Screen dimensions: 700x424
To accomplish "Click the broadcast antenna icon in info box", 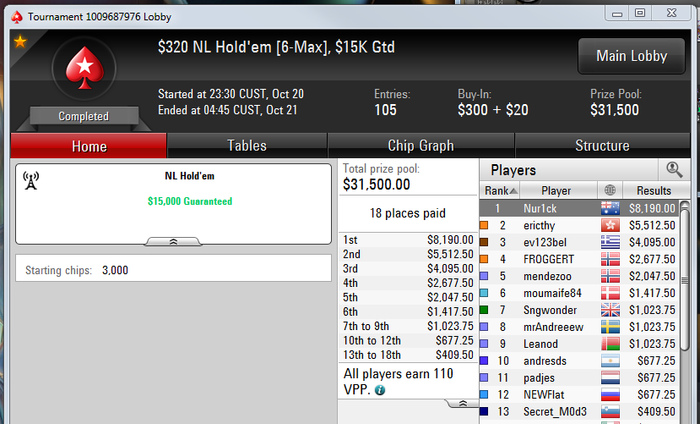I will click(x=31, y=181).
